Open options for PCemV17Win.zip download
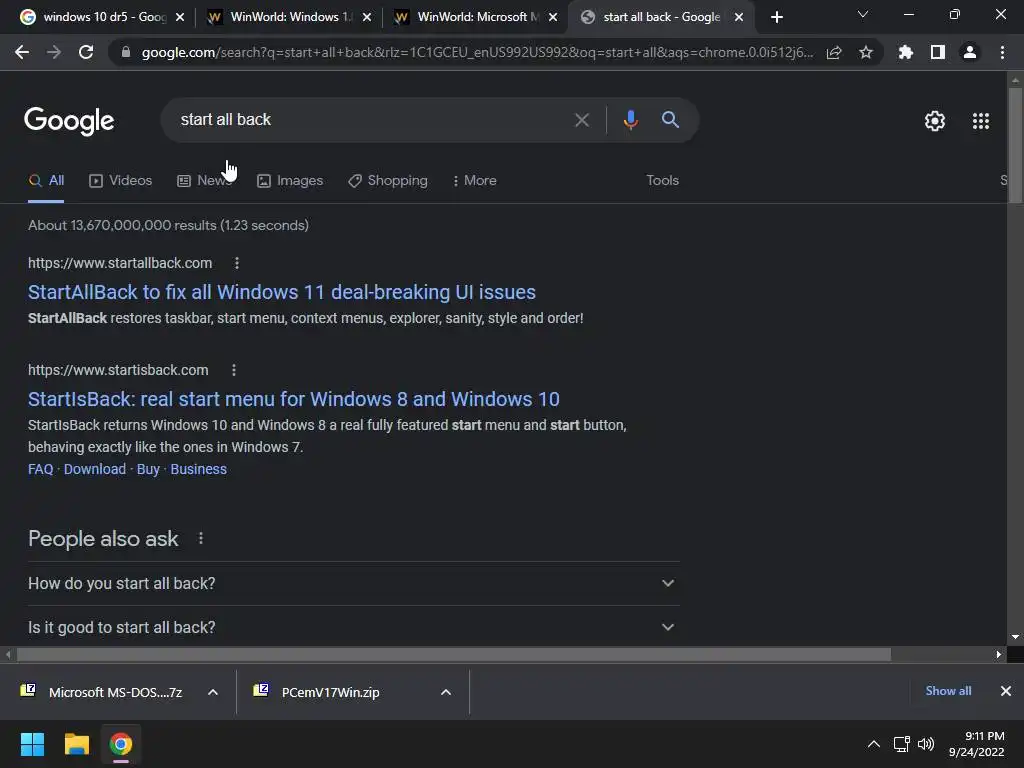This screenshot has width=1024, height=768. [446, 692]
